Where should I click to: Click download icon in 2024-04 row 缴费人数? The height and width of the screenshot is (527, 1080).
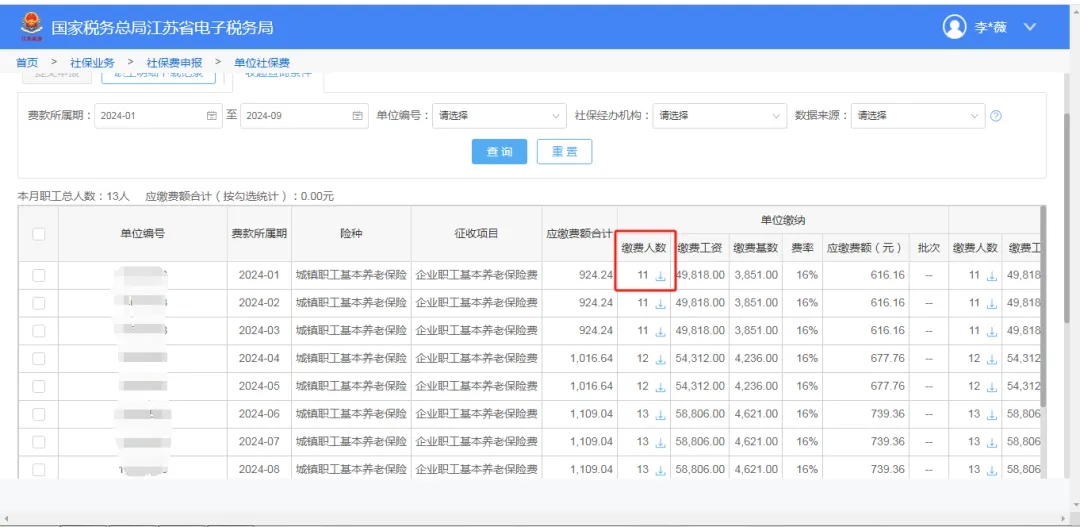pyautogui.click(x=660, y=359)
